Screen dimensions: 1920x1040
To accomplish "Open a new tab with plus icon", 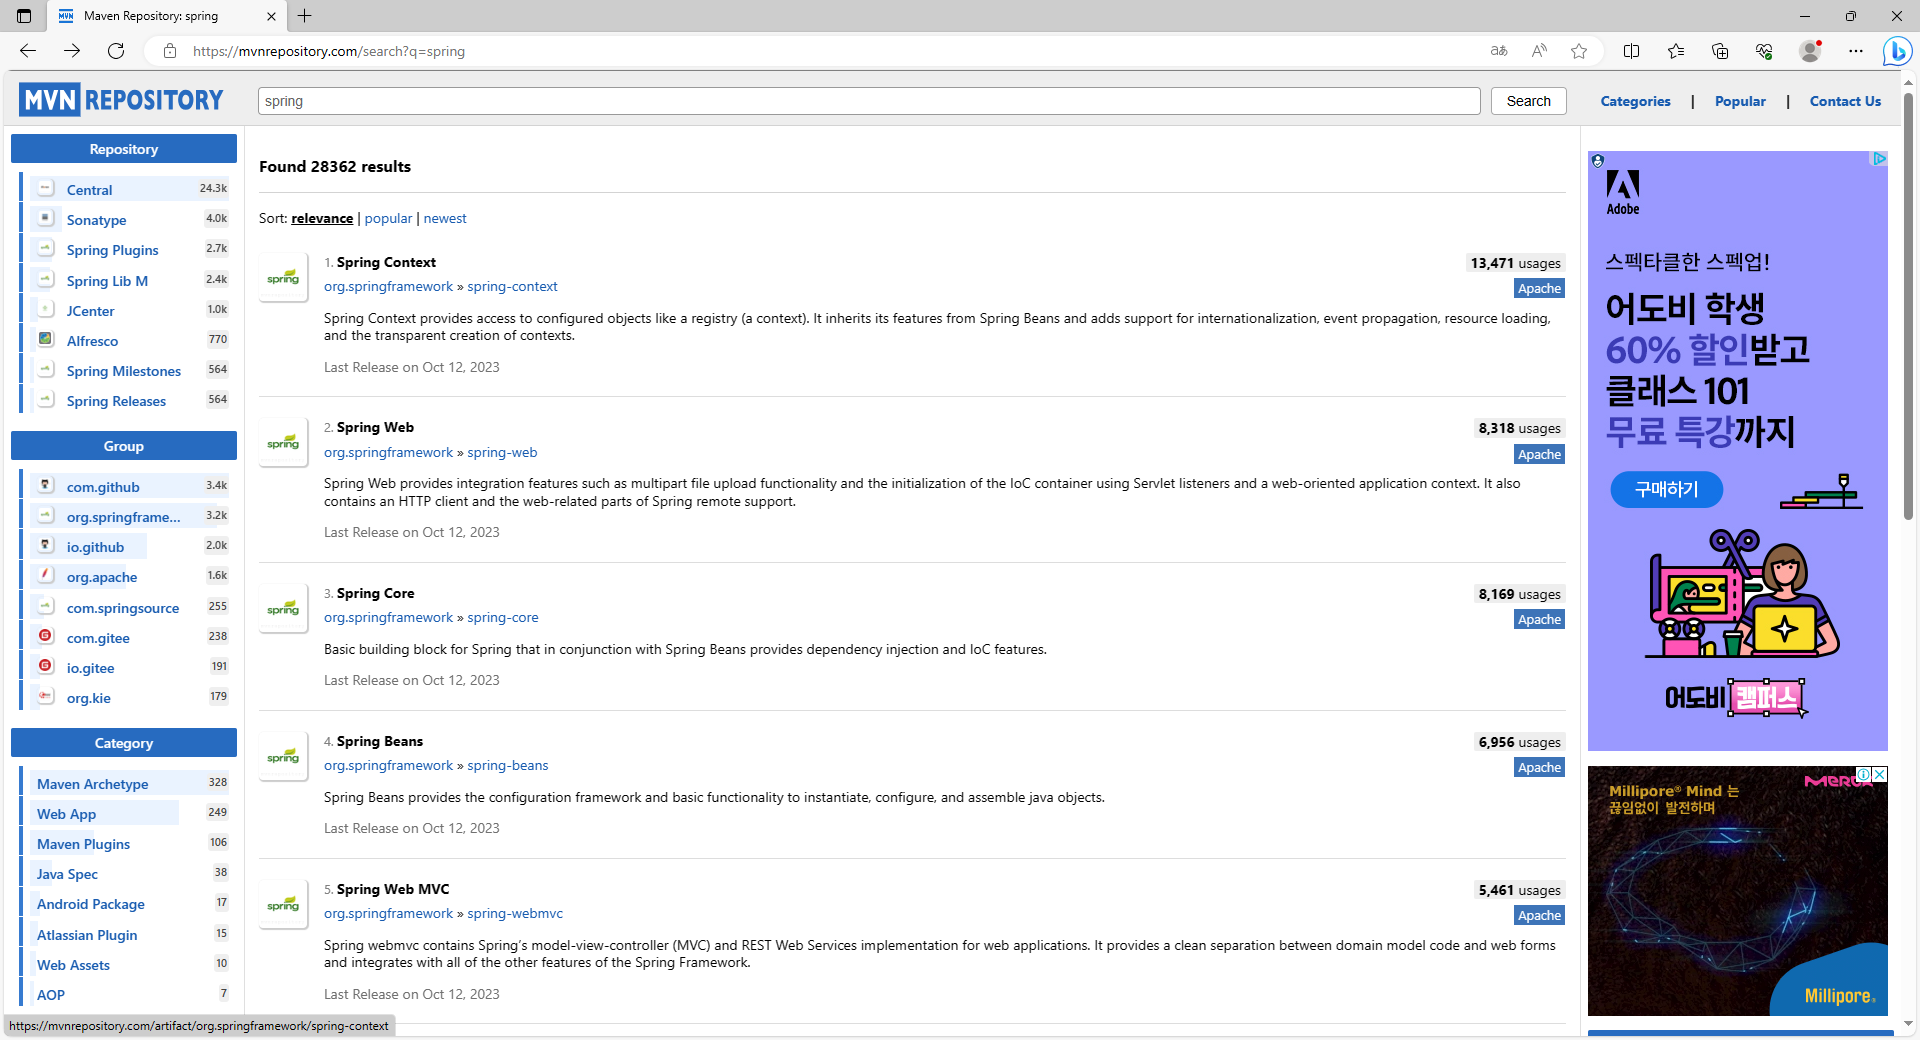I will tap(305, 16).
